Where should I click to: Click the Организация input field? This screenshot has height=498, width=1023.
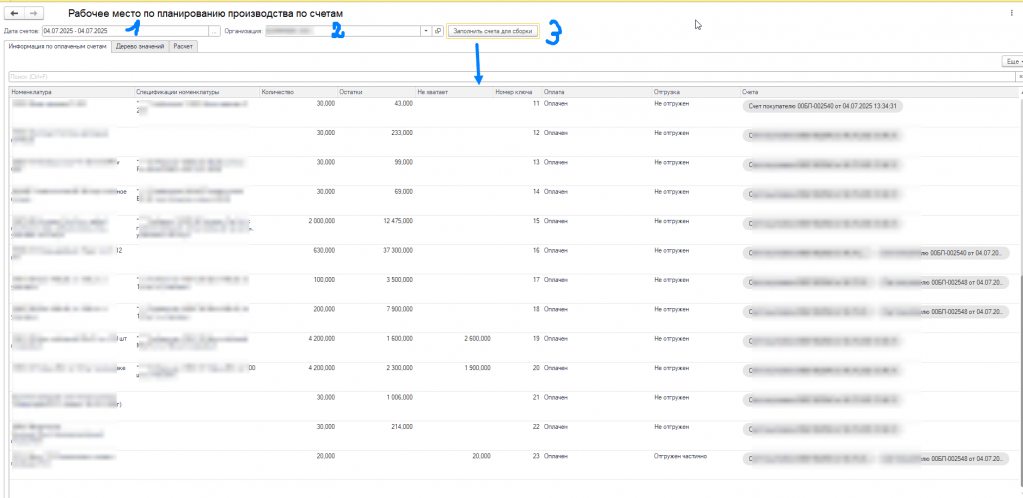[x=343, y=31]
